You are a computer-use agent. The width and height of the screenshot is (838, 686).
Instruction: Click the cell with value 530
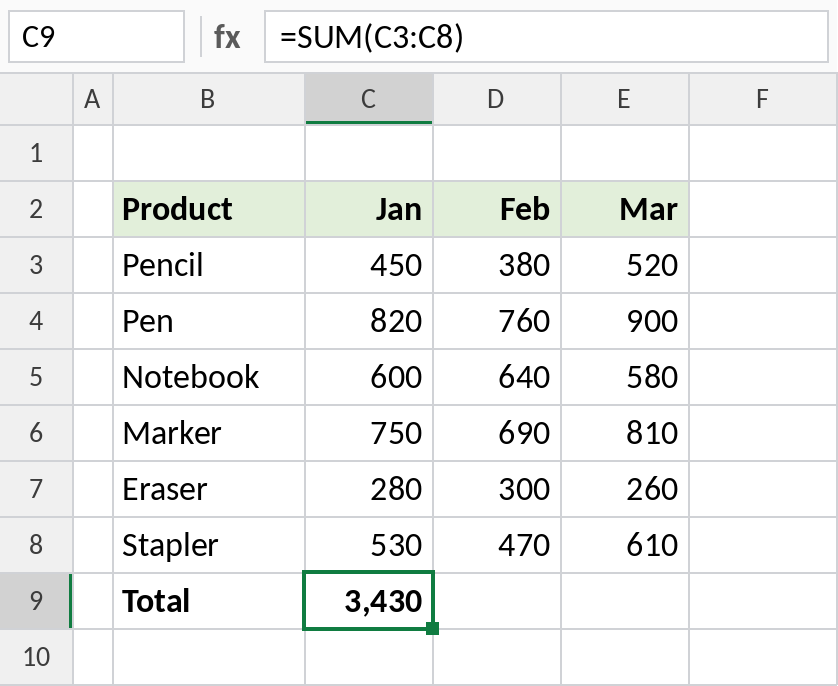click(x=369, y=545)
